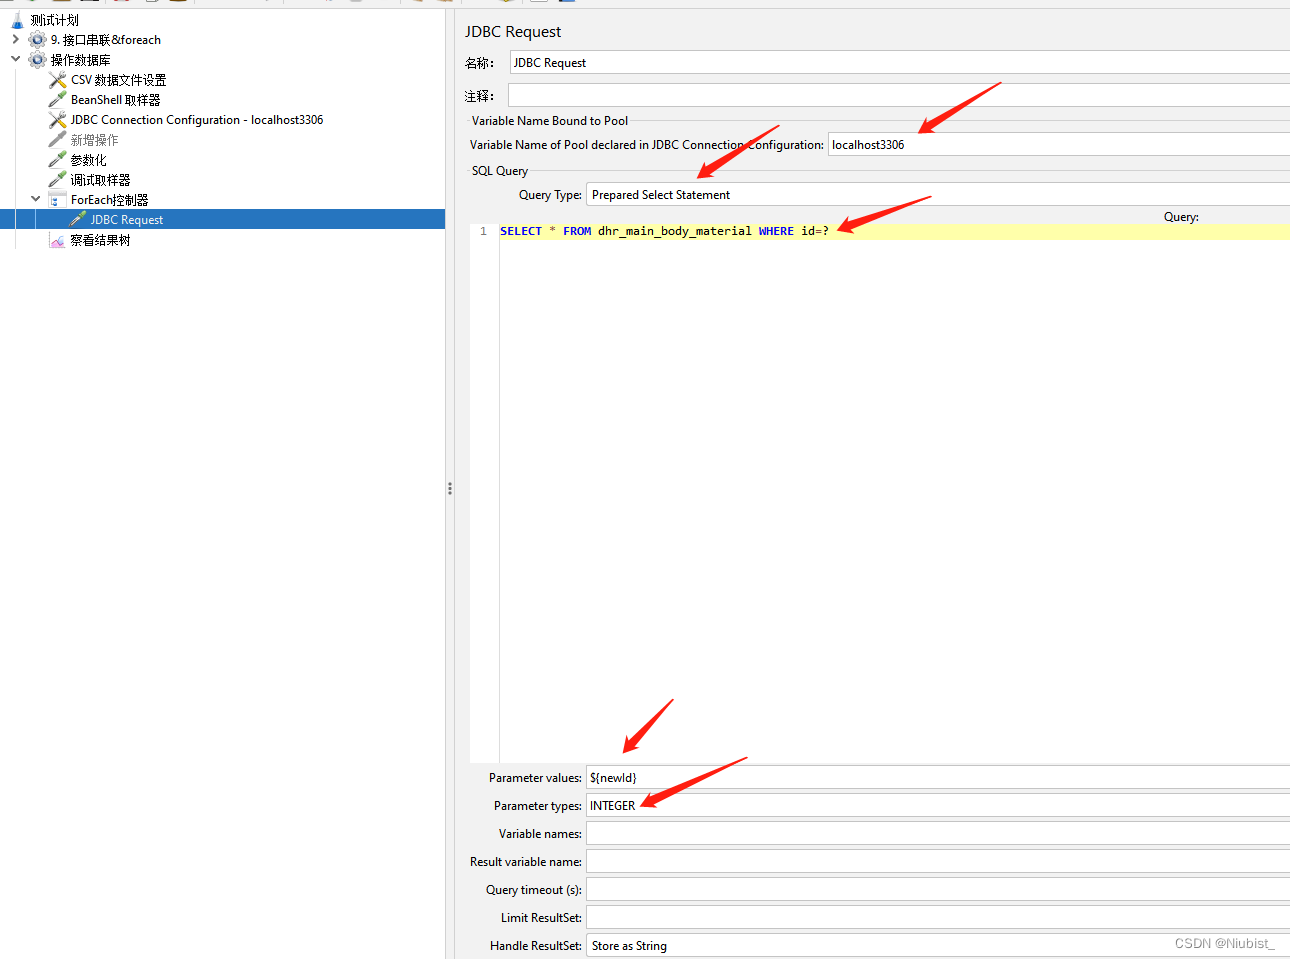Click the BeanShell 取样器 pipette icon
Viewport: 1290px width, 959px height.
coord(58,100)
